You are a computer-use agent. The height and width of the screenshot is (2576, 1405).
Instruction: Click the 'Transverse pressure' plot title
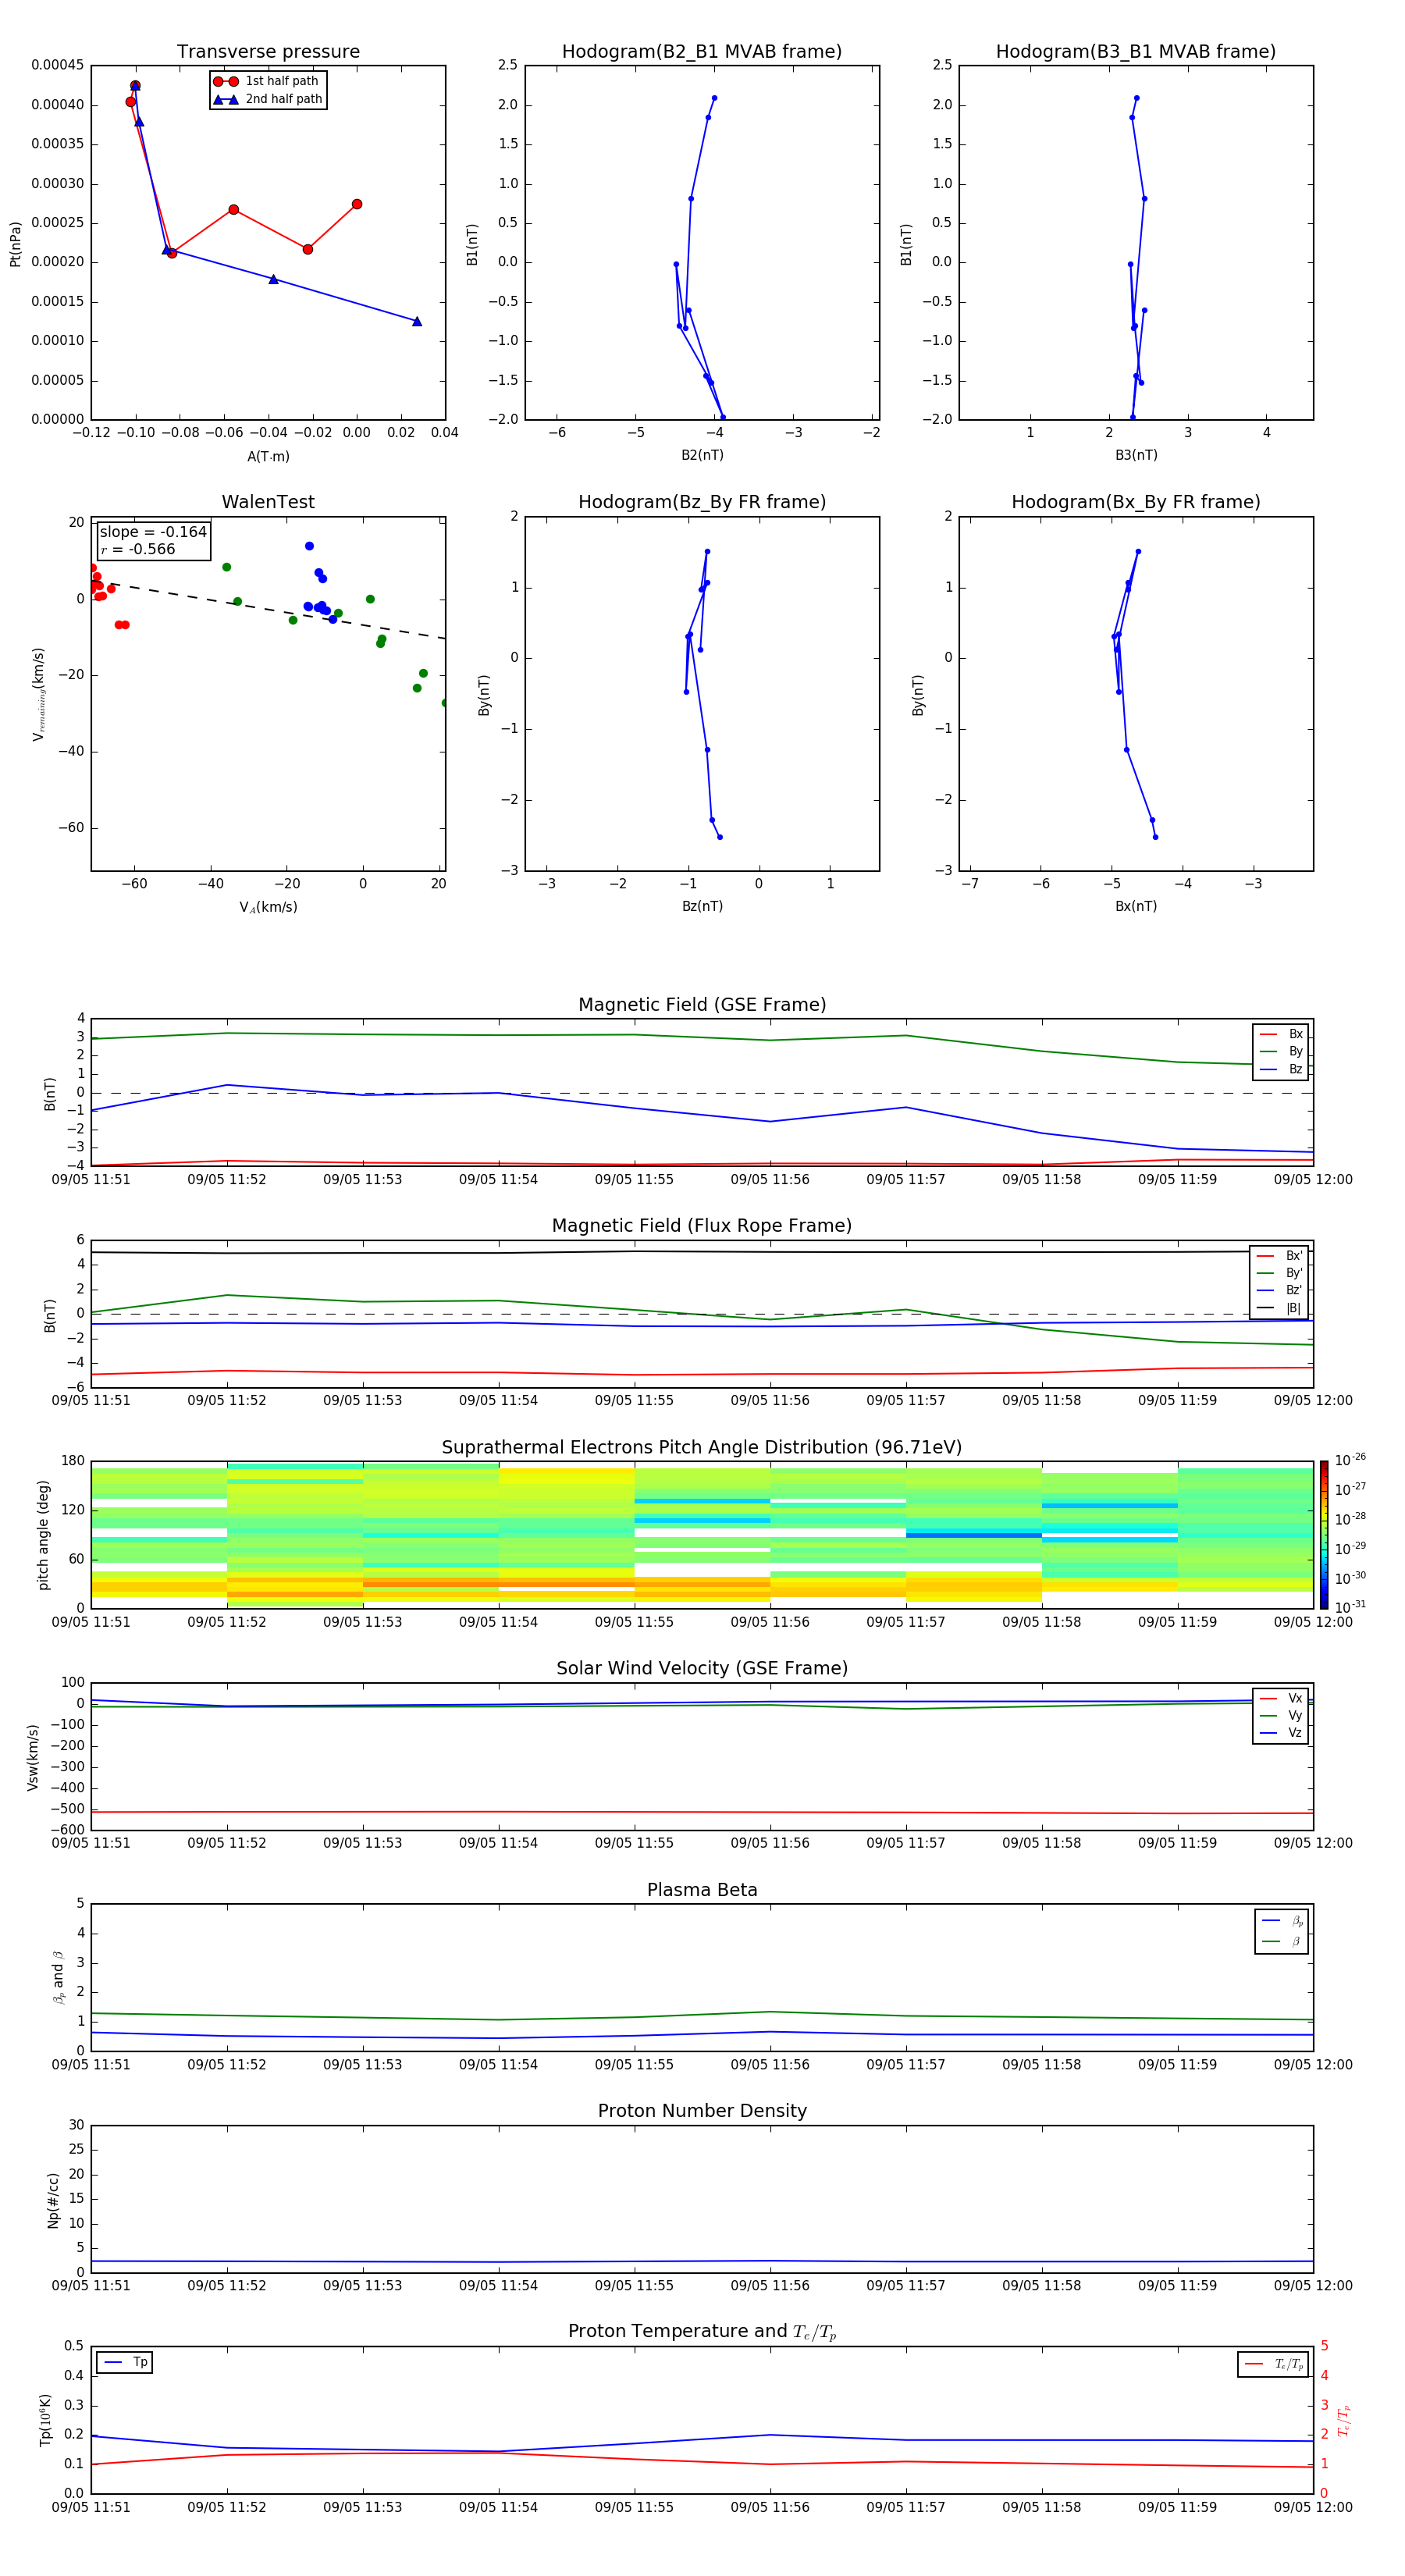268,52
